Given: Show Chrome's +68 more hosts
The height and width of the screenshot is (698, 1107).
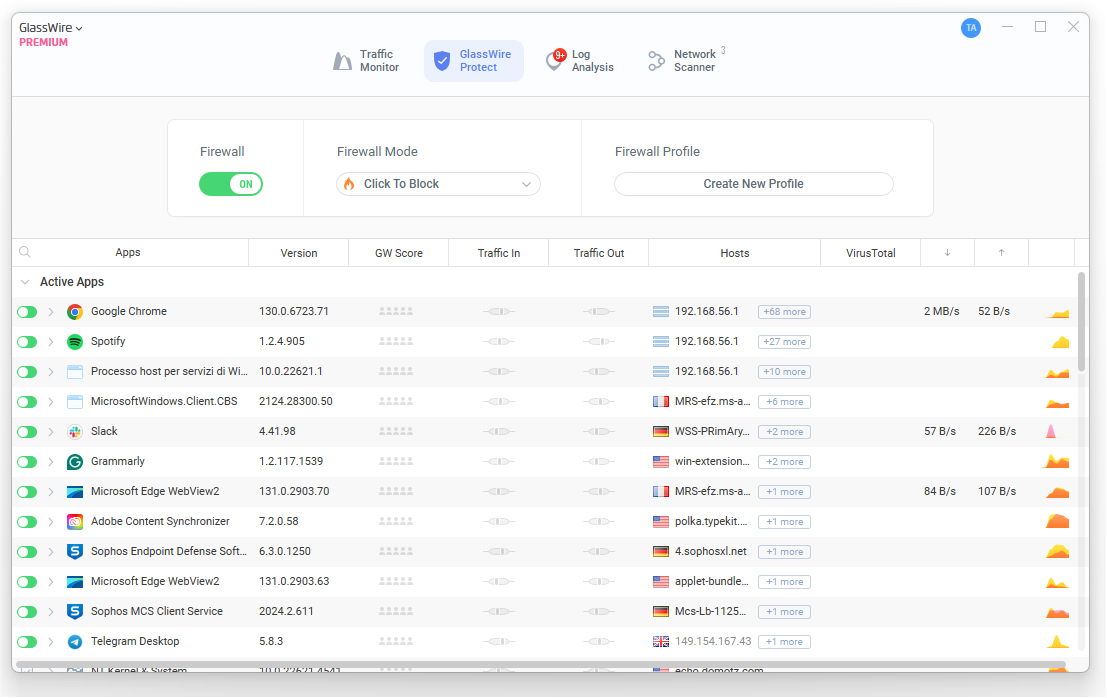Looking at the screenshot, I should (784, 312).
